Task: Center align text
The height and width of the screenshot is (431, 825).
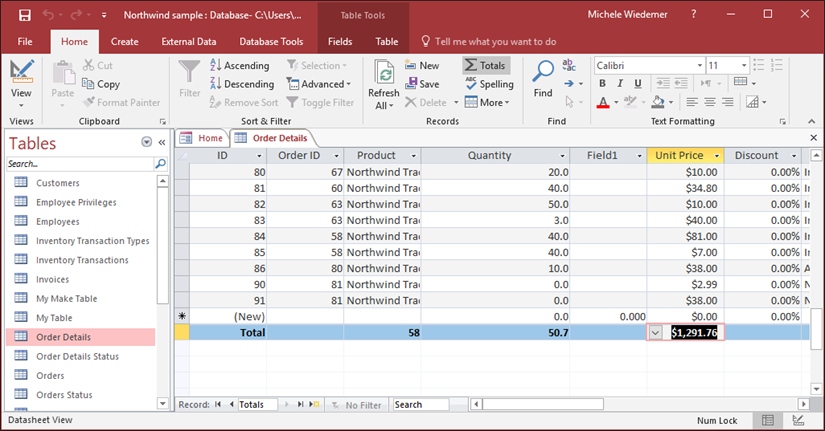Action: point(710,102)
